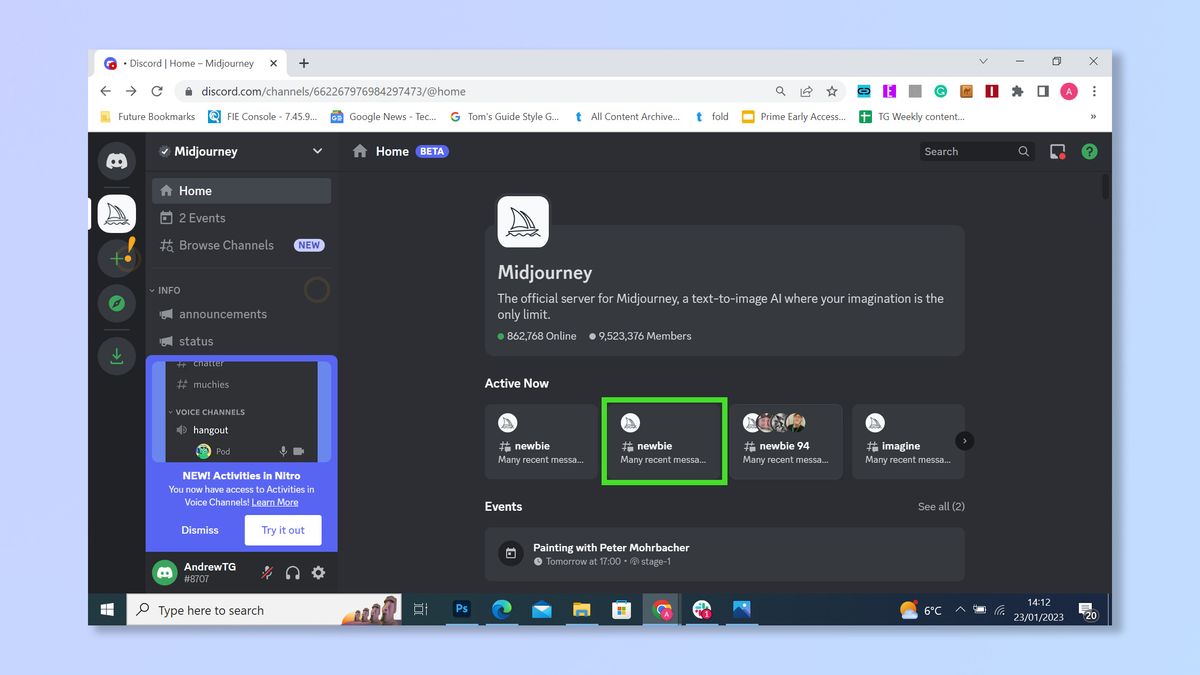Open the Discord home direct messages icon

(116, 161)
